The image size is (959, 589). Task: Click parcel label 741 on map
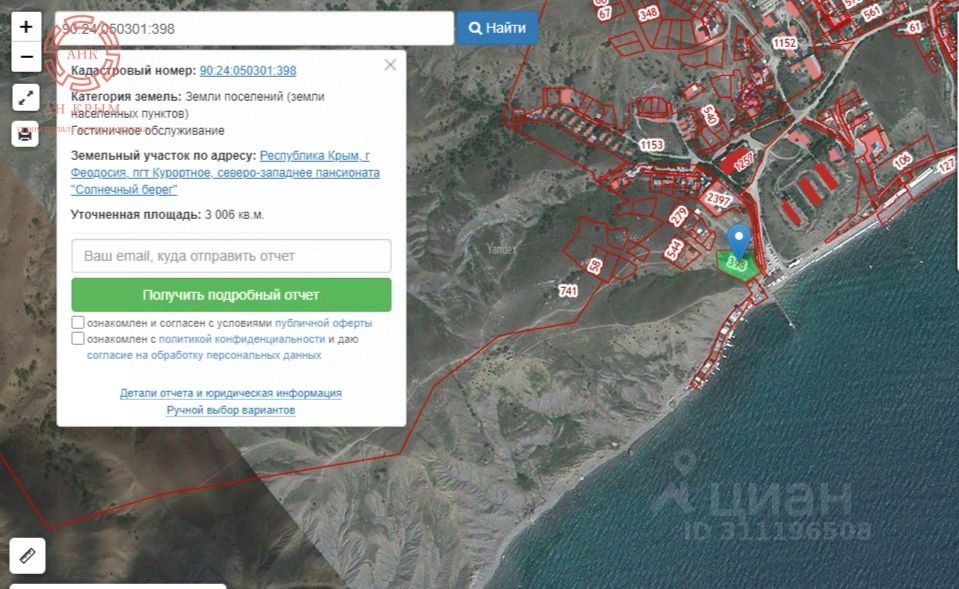(x=568, y=291)
